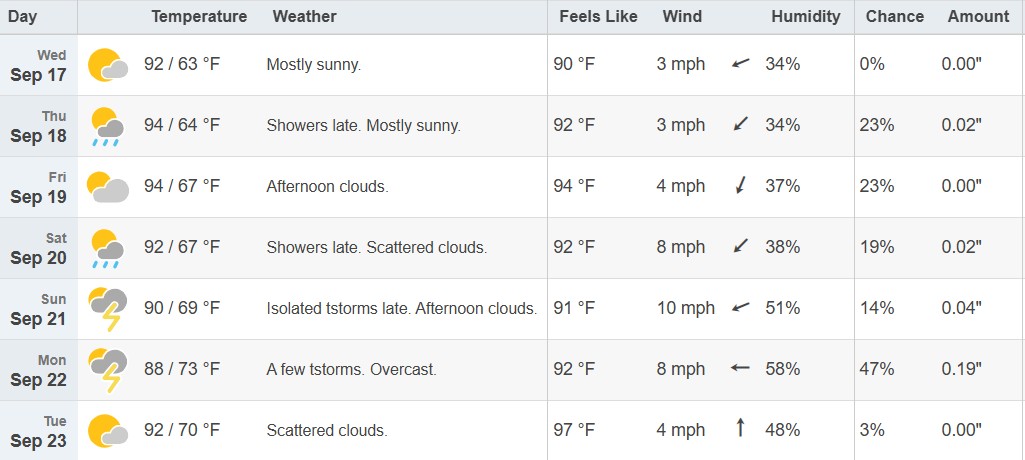Click the 47% precipitation chance value

[x=877, y=369]
